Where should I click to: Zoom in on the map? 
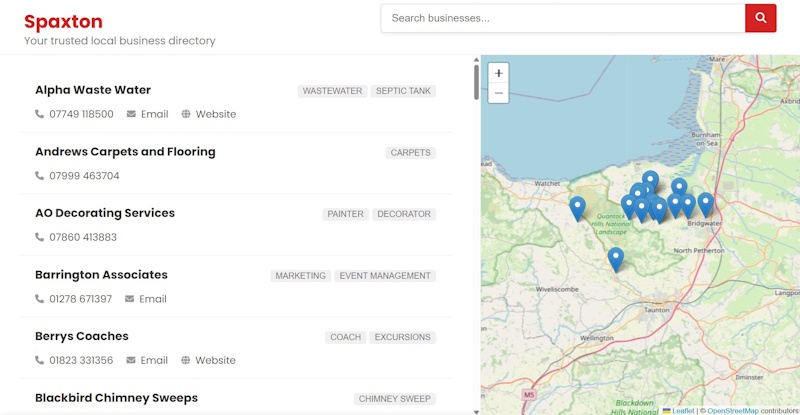point(498,73)
